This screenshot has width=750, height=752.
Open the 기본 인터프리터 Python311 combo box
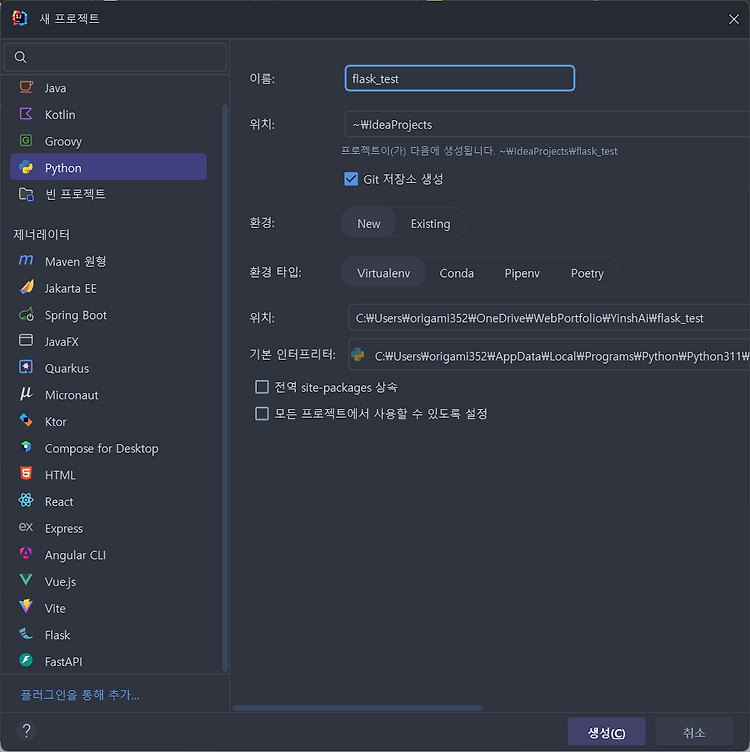coord(549,355)
